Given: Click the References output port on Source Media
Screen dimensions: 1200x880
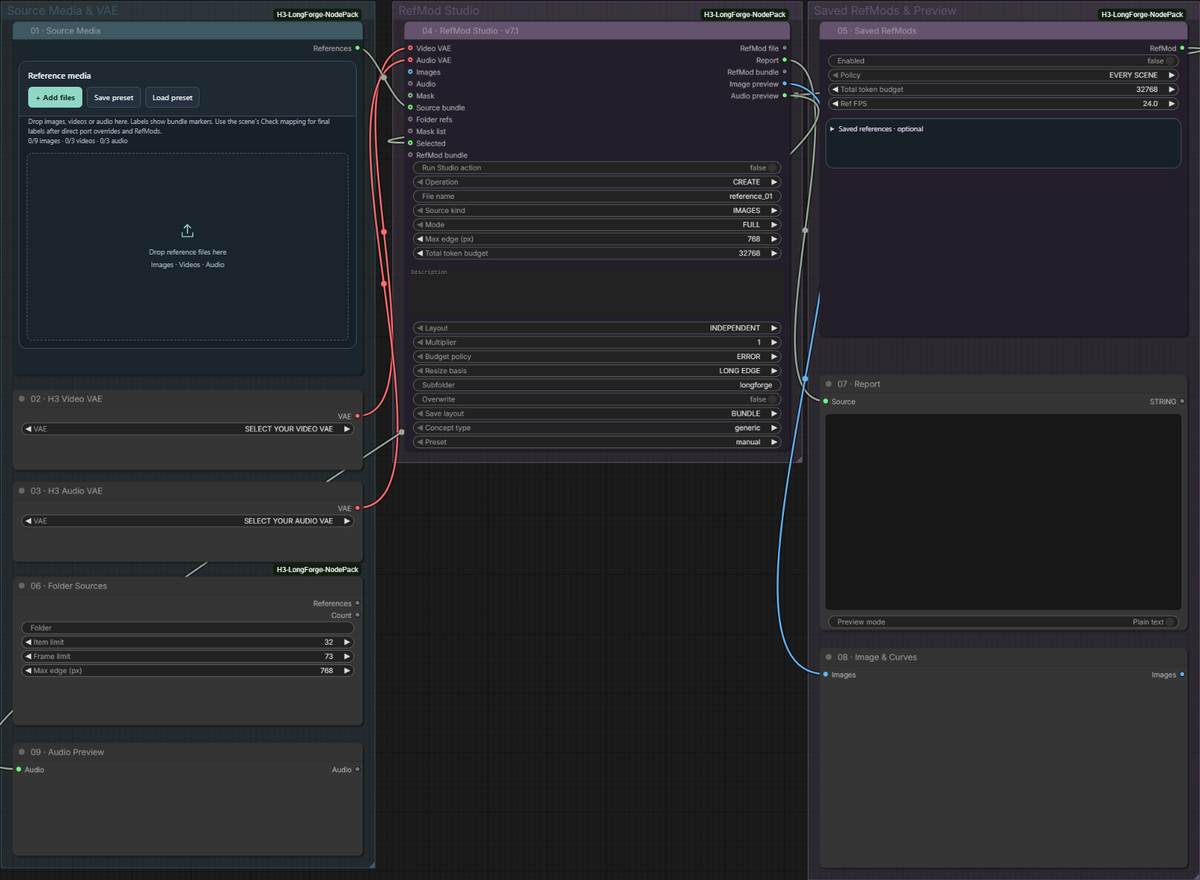Looking at the screenshot, I should click(357, 48).
